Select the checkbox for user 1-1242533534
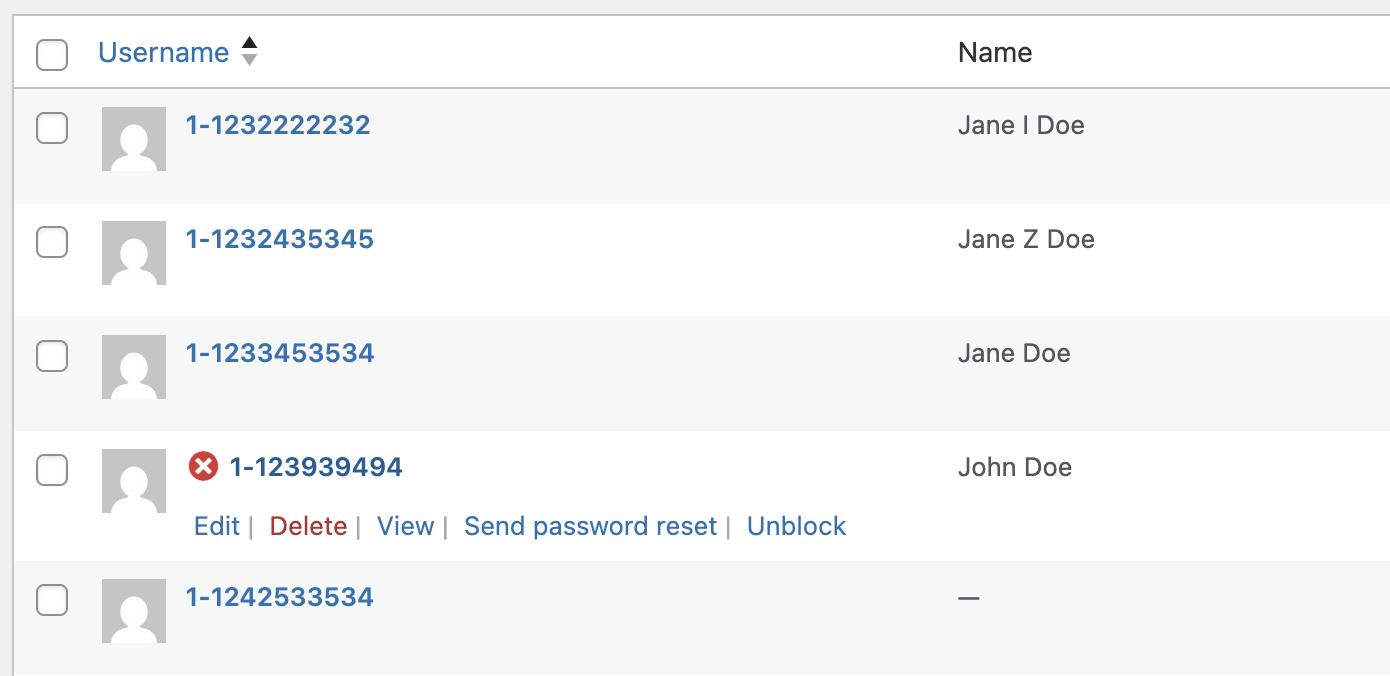This screenshot has width=1390, height=676. click(52, 600)
